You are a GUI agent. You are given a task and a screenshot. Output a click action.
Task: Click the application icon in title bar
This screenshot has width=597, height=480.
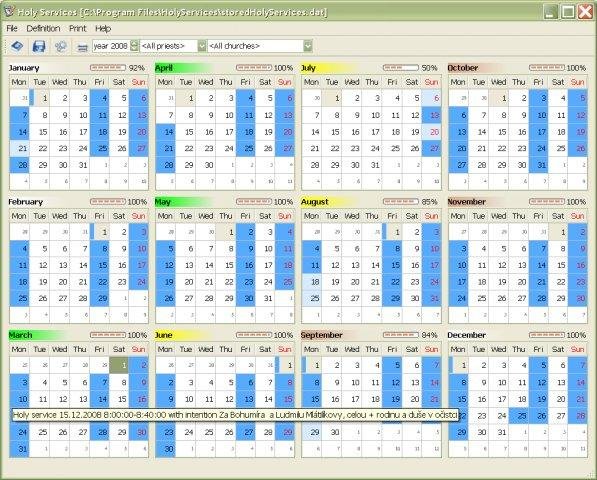click(9, 11)
